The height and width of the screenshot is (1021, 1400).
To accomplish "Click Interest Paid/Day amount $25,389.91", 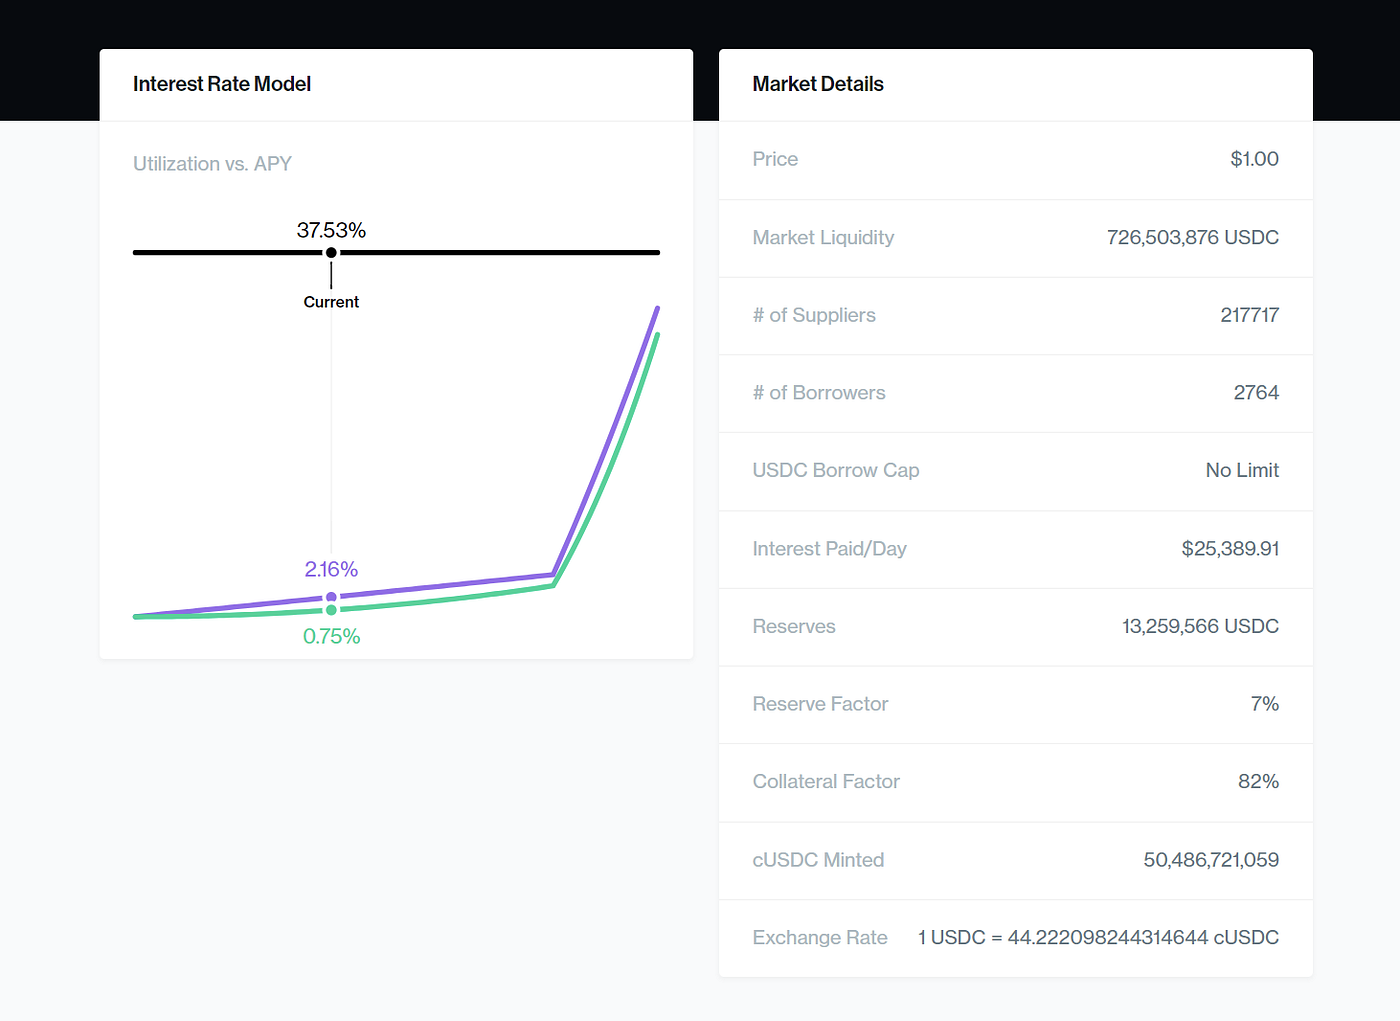I will 1230,549.
